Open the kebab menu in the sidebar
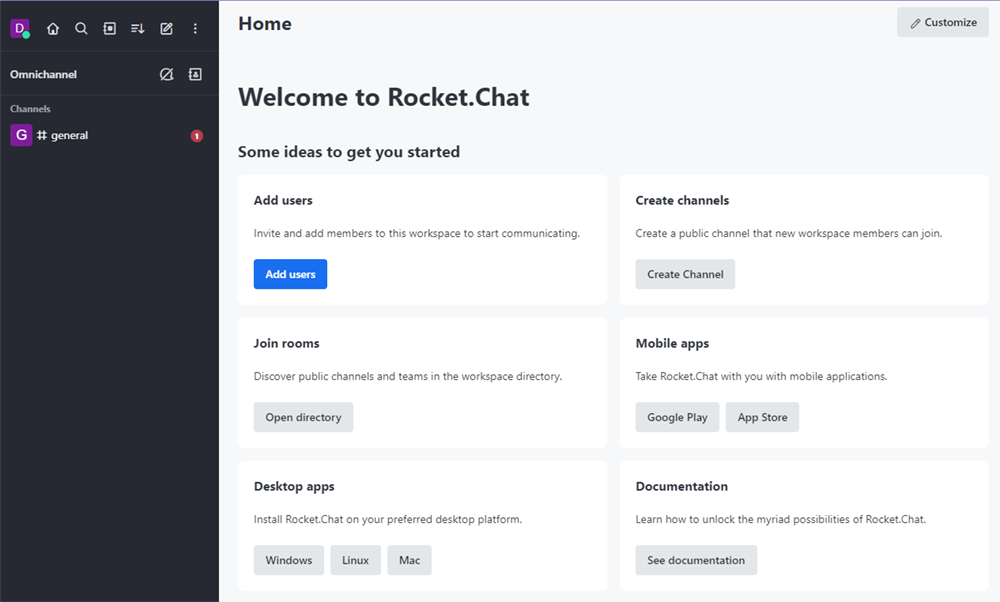The image size is (1000, 602). pyautogui.click(x=195, y=28)
